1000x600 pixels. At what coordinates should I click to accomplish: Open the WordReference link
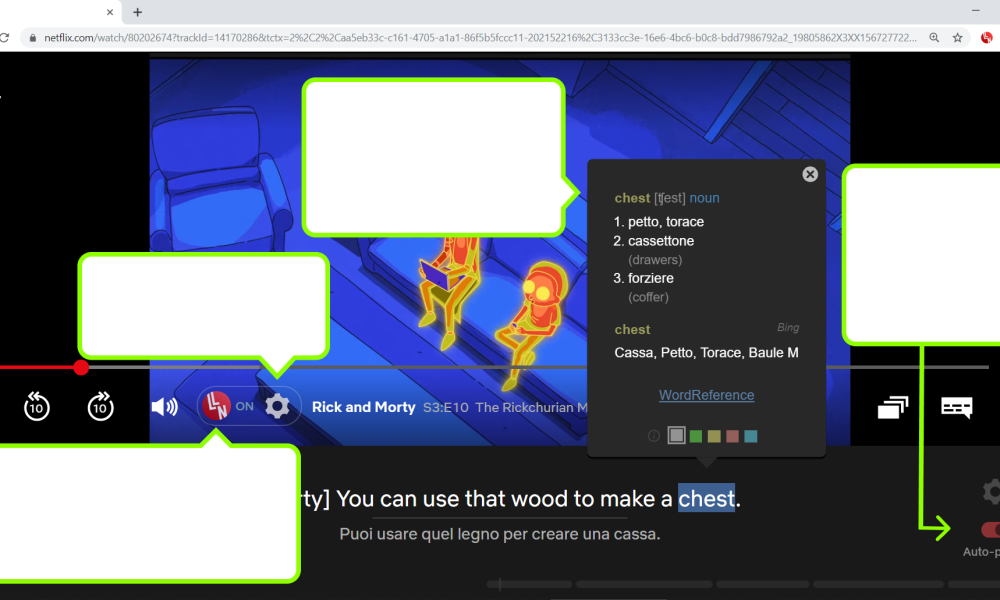[x=707, y=395]
